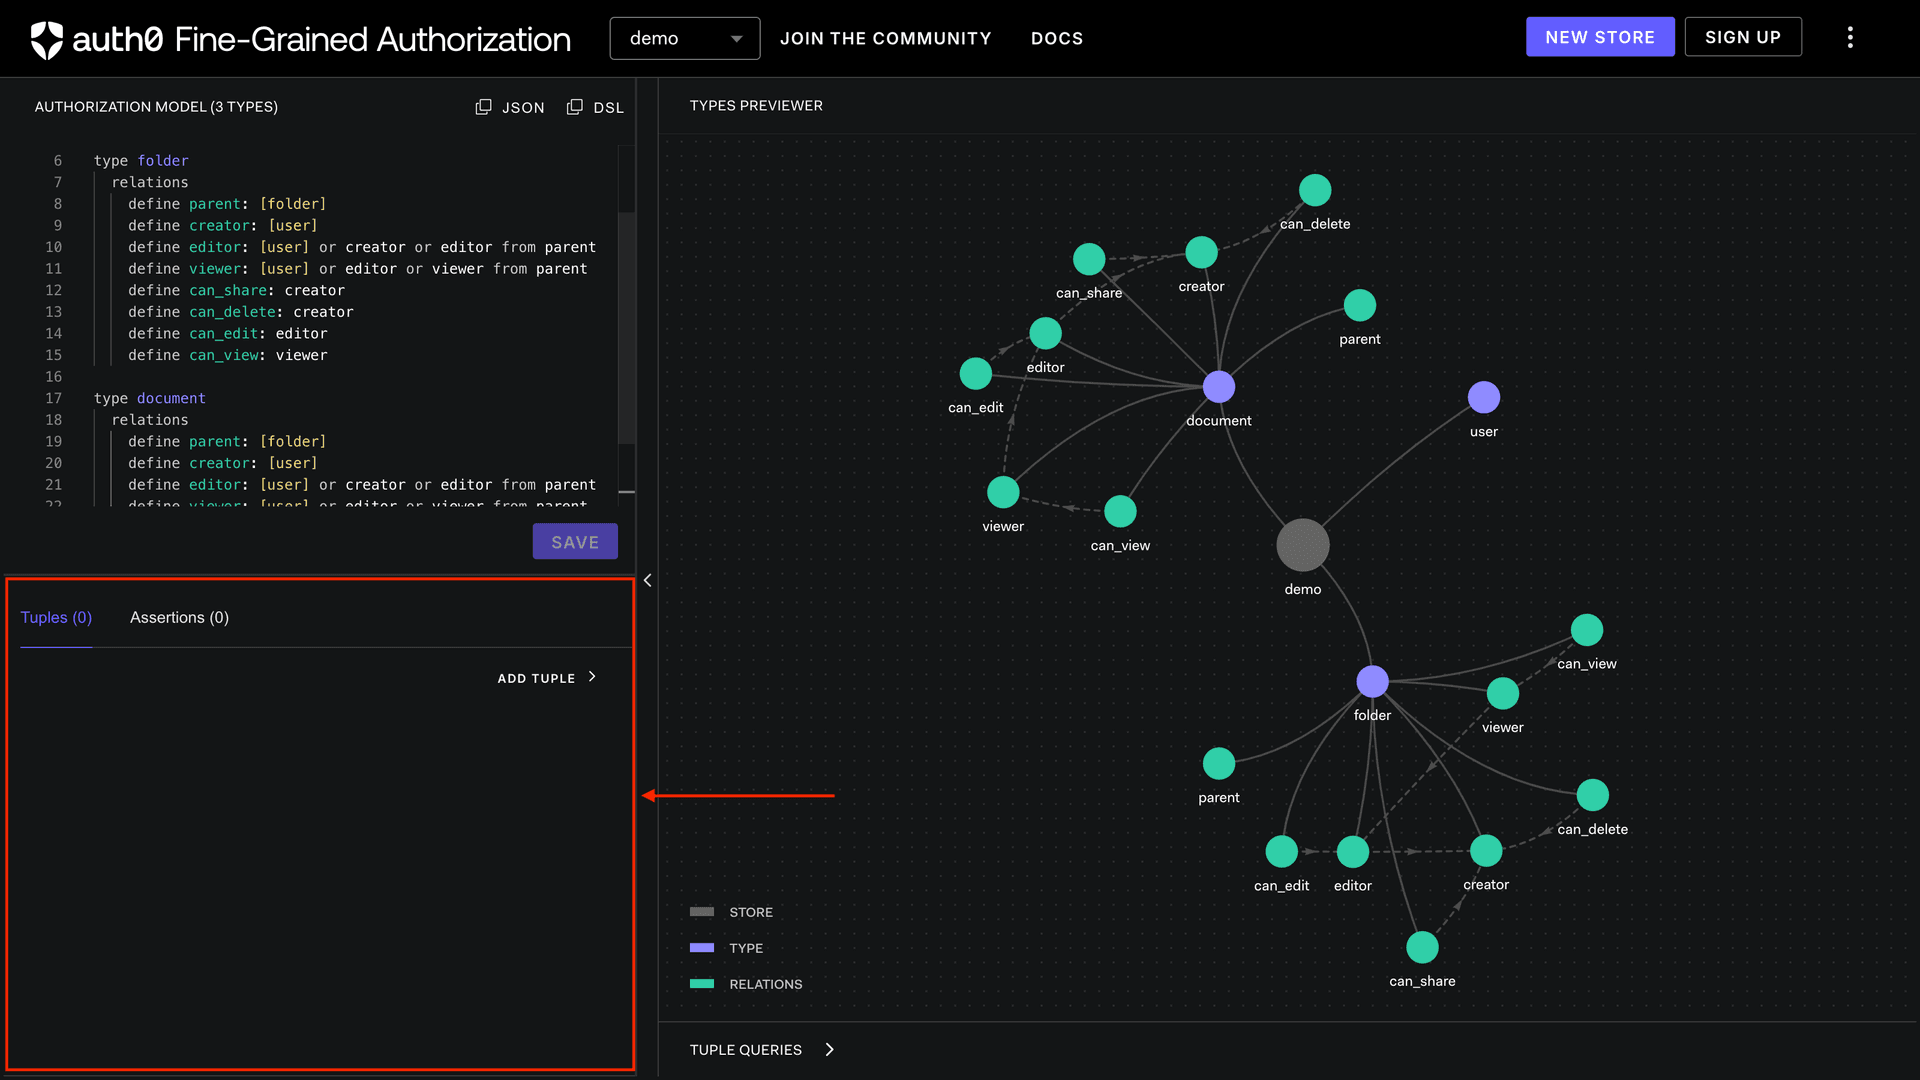Copy the authorization model as DSL

coord(595,107)
